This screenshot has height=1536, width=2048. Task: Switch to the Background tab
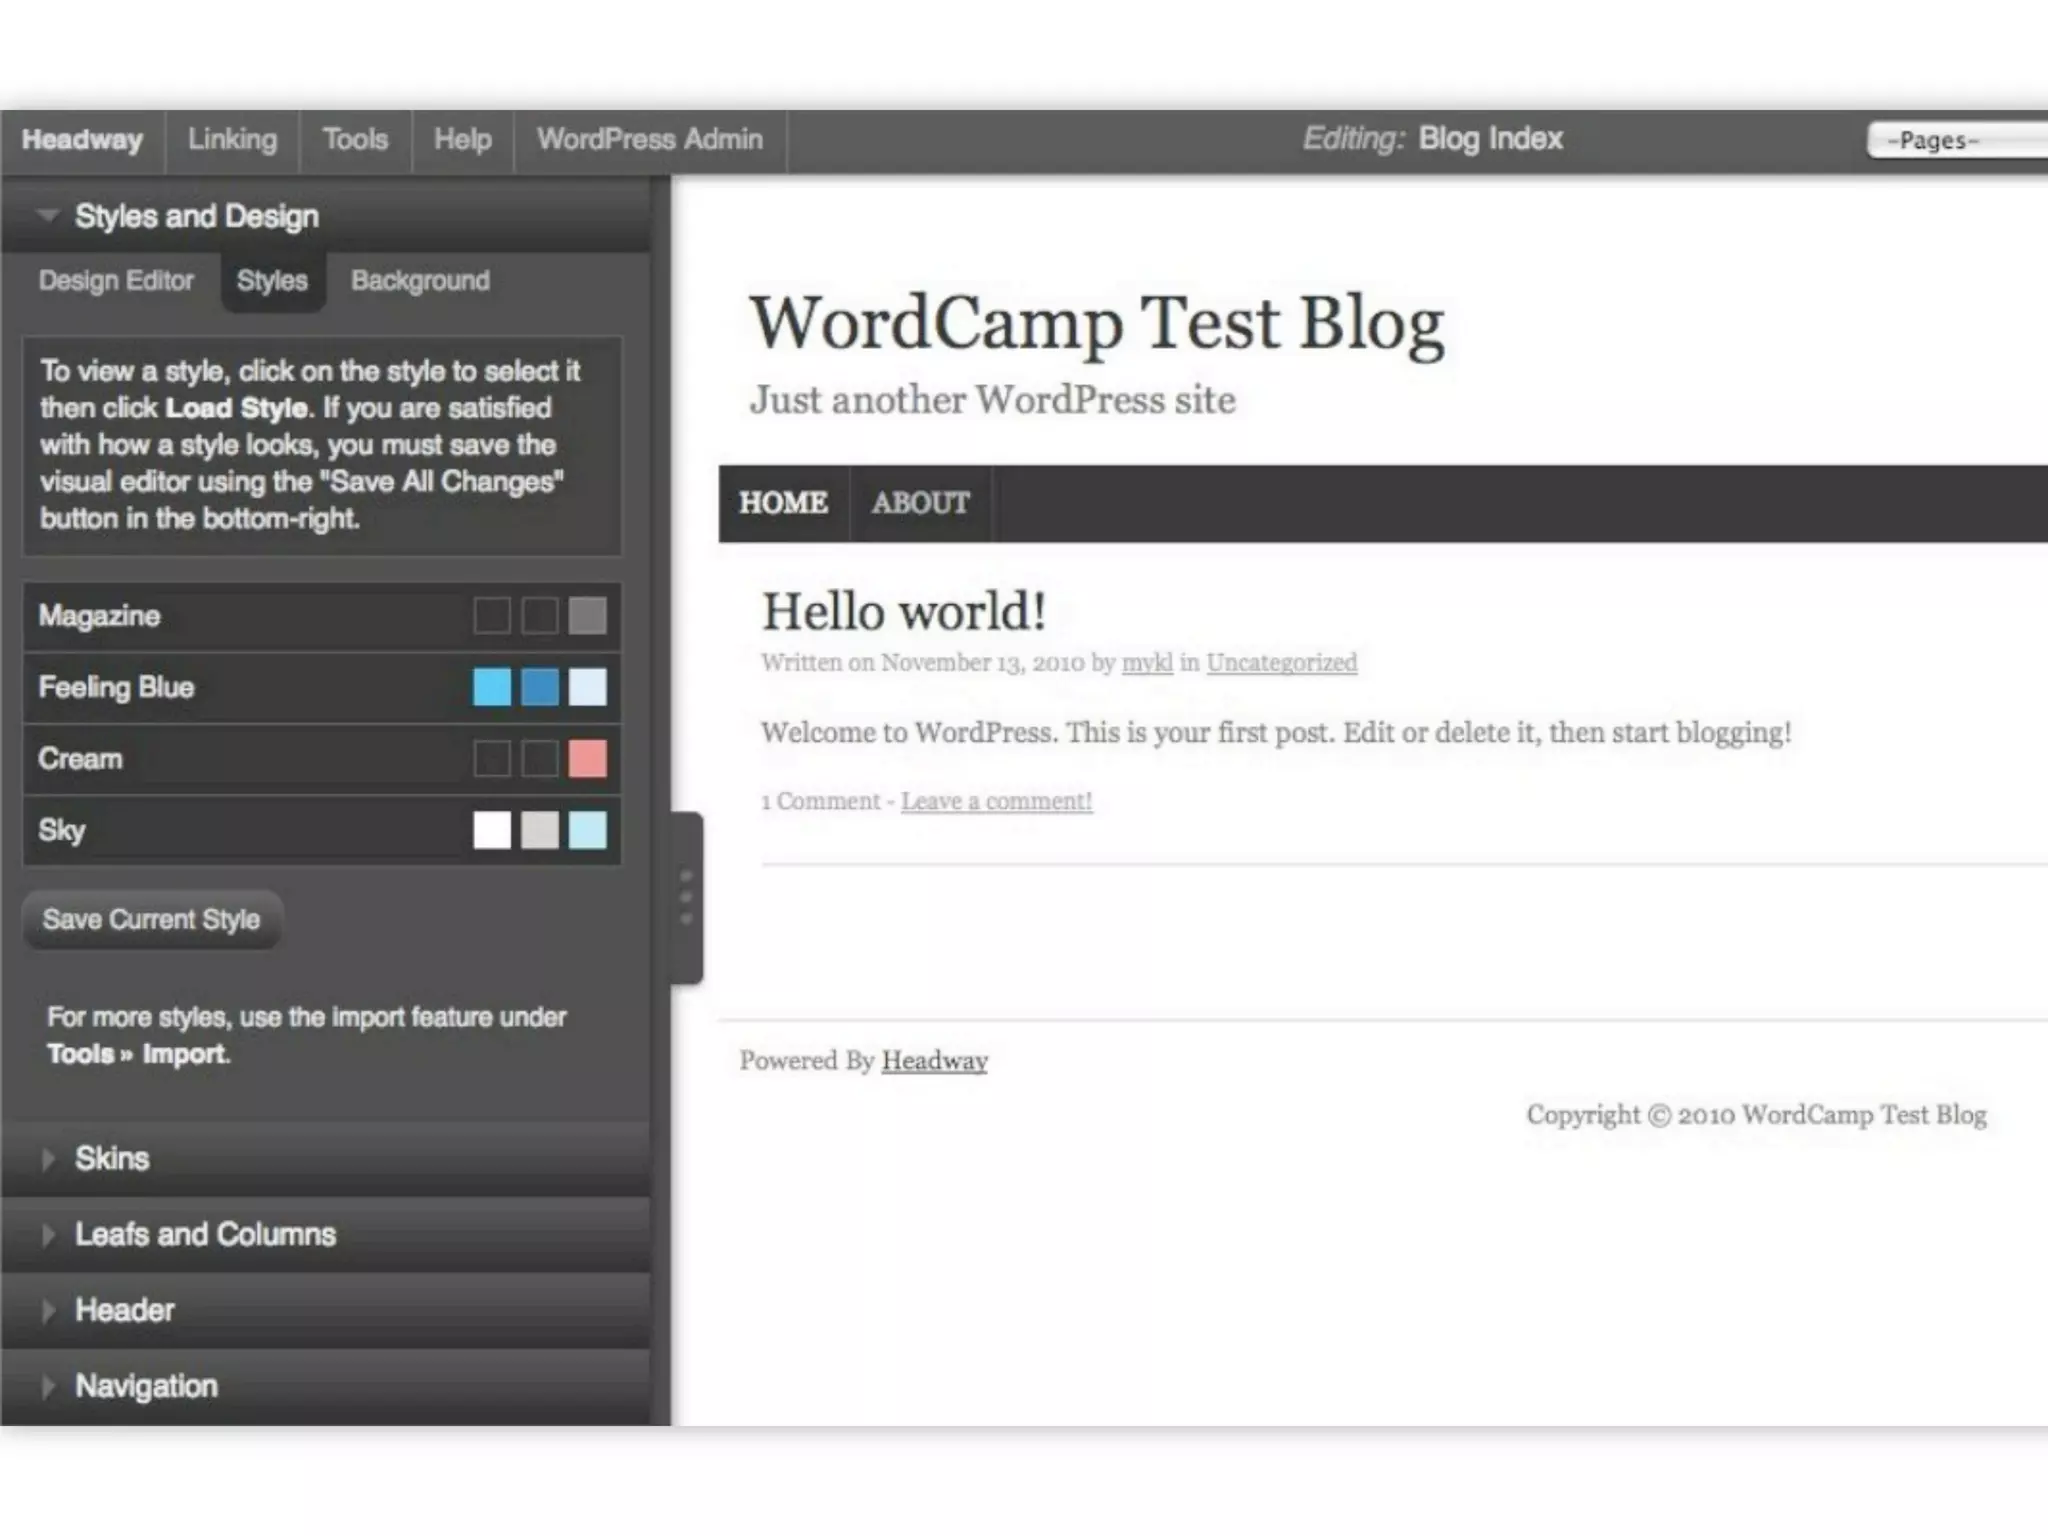[x=420, y=281]
